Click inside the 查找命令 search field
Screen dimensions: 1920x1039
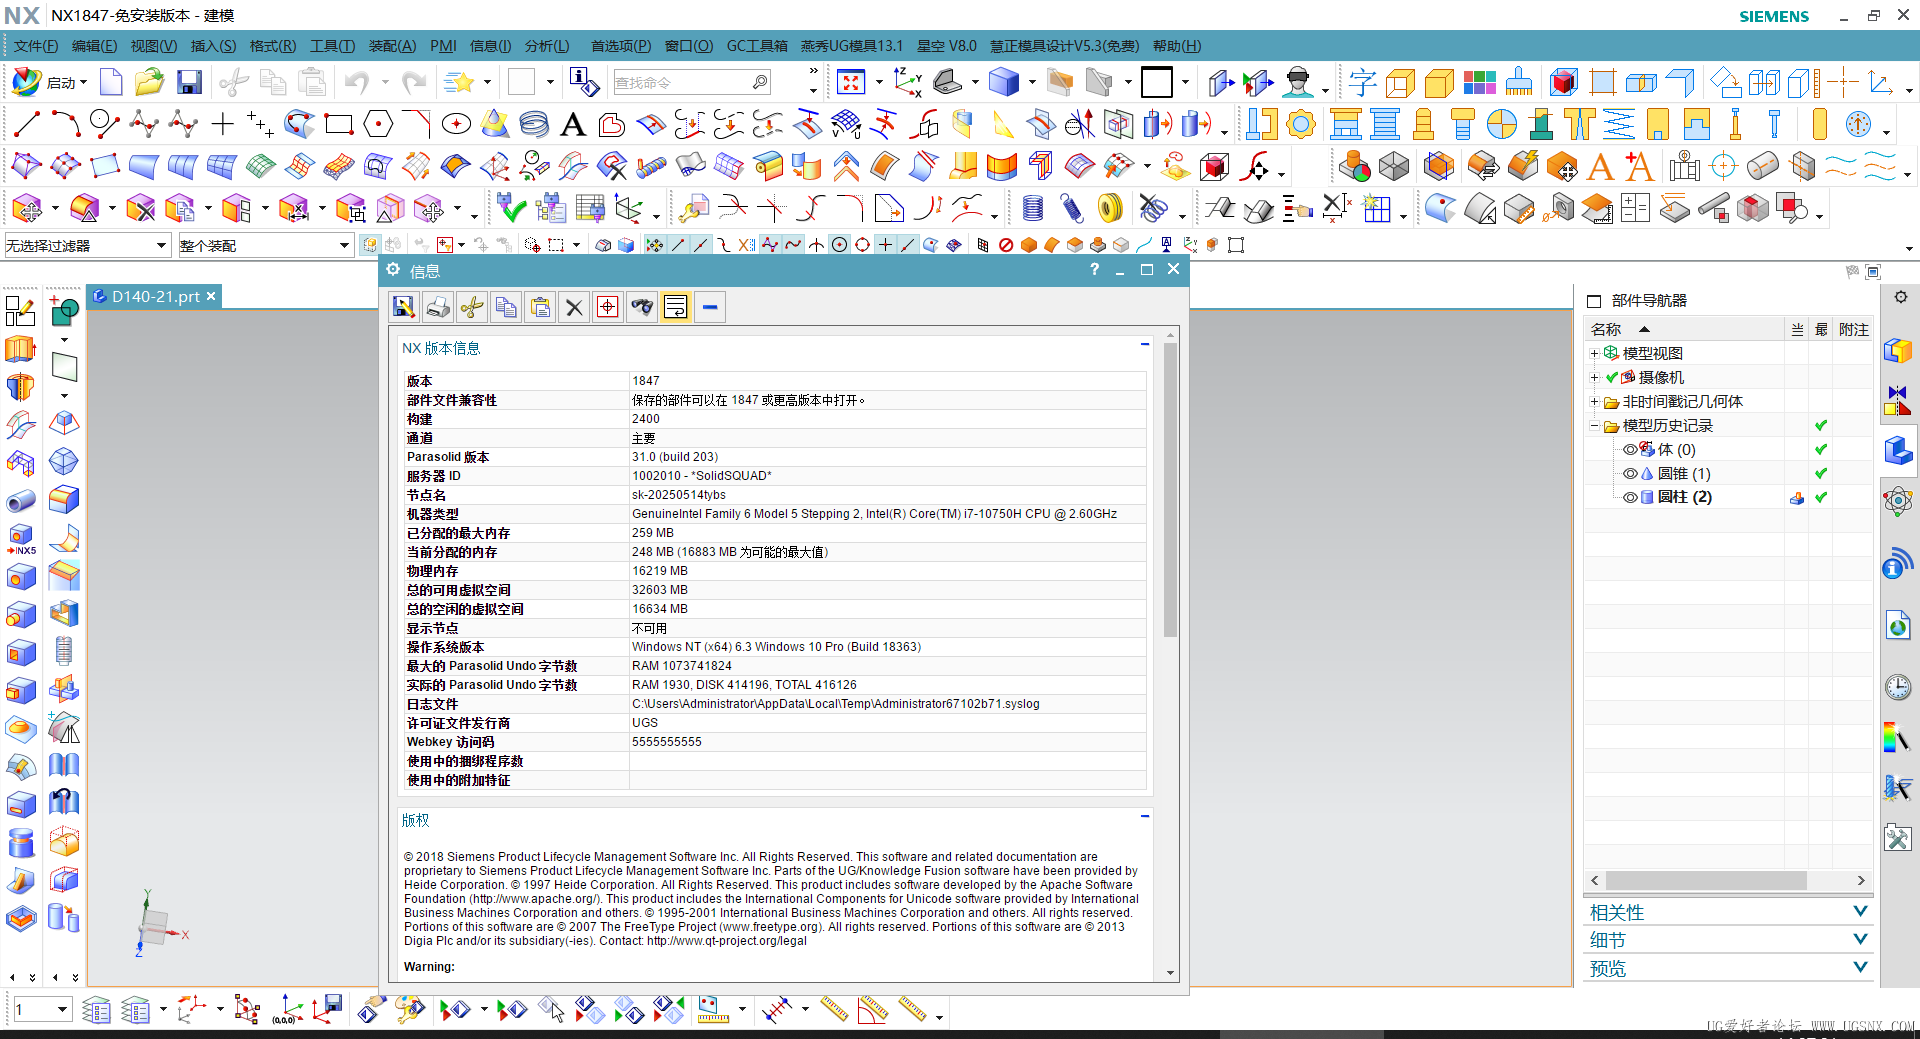coord(683,82)
